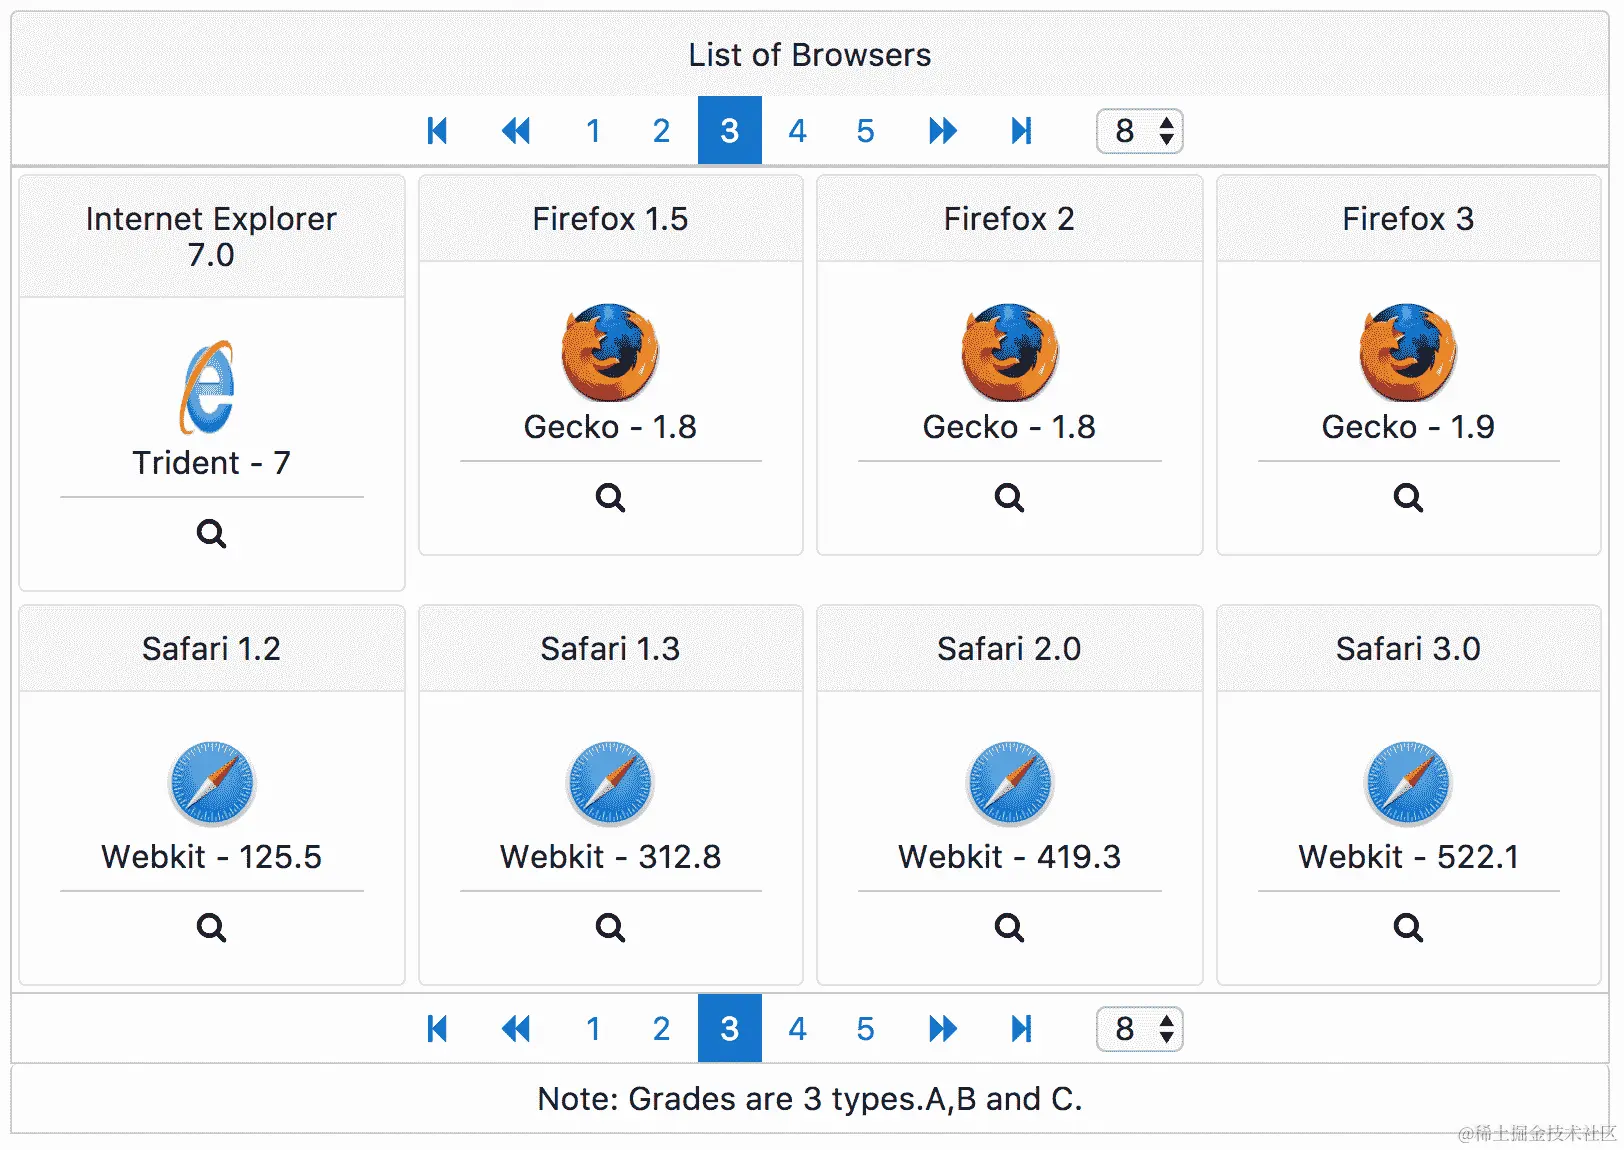1624x1150 pixels.
Task: Click the Safari logo above Webkit - 419.3
Action: click(x=1009, y=783)
